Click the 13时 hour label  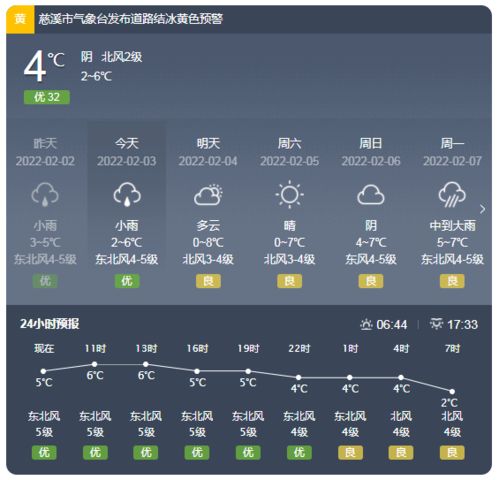146,349
